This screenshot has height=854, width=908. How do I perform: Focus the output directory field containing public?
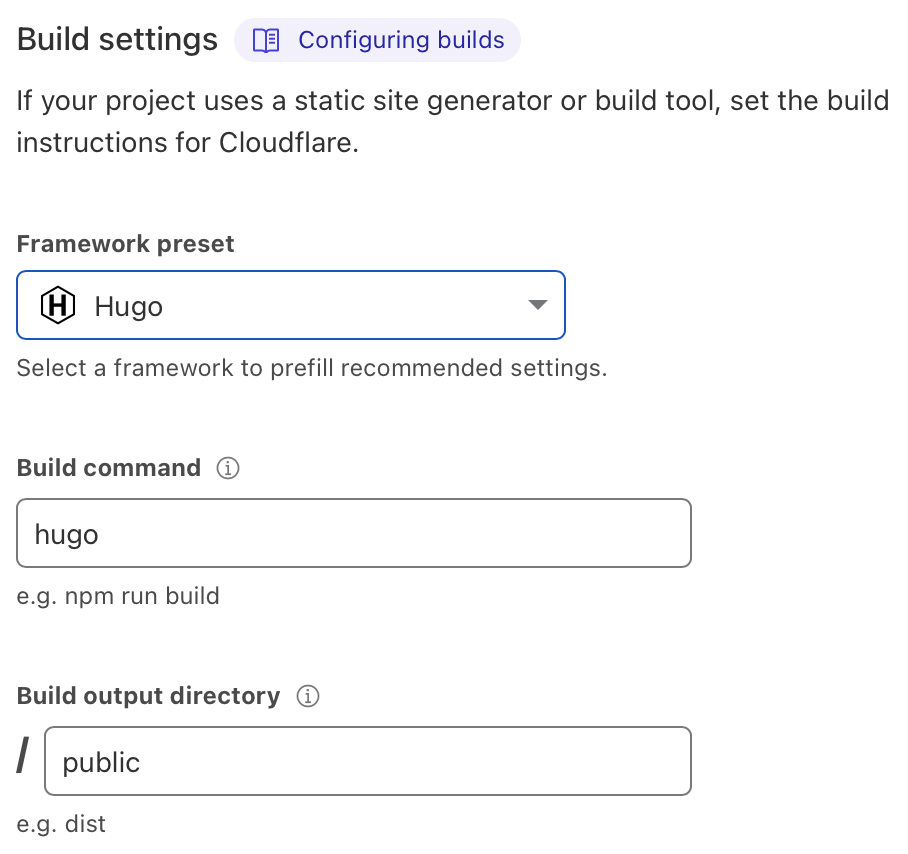[368, 761]
